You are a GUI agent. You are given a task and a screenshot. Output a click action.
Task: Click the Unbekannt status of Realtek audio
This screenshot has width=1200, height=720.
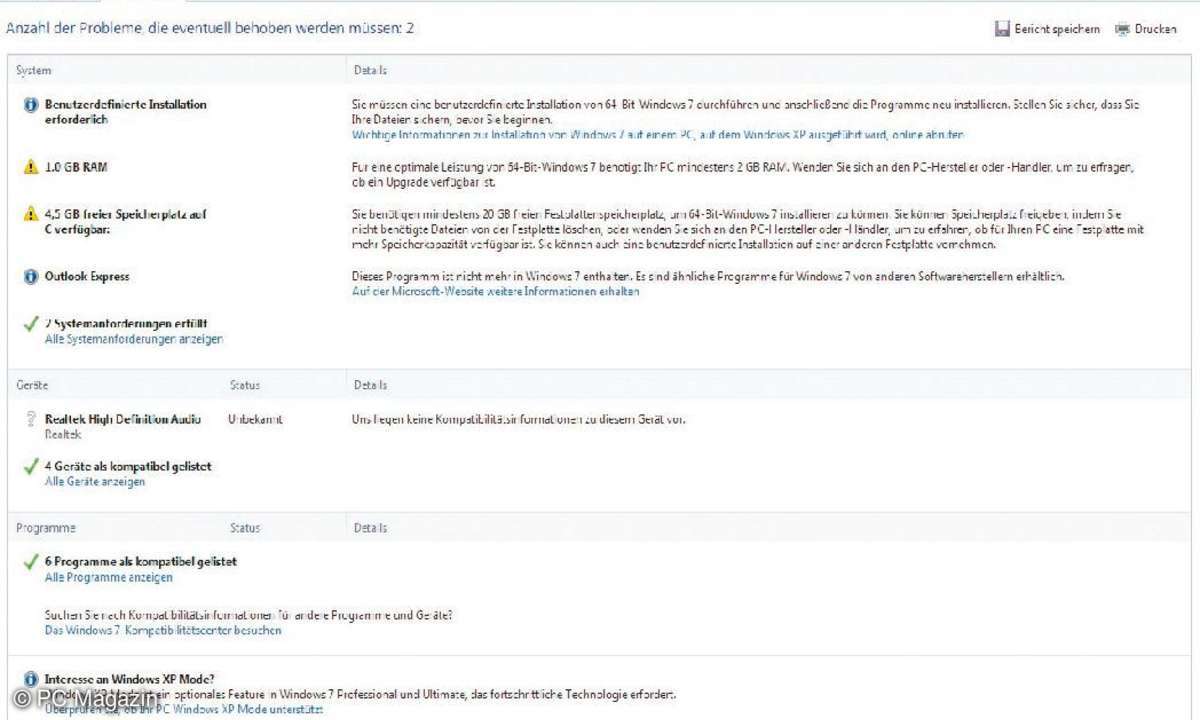[x=255, y=419]
